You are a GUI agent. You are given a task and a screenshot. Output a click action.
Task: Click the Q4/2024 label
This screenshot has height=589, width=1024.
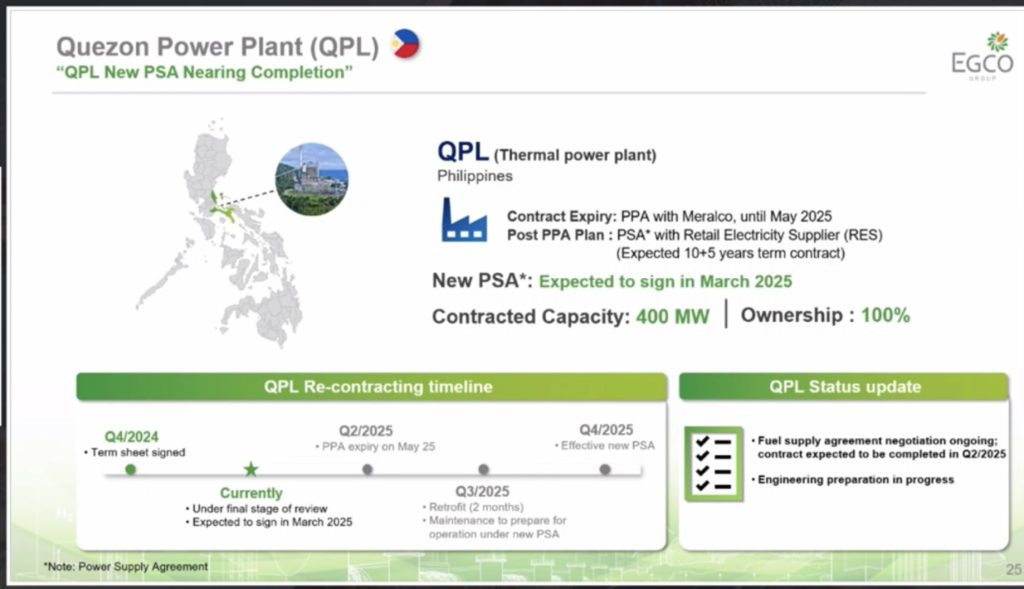coord(131,437)
